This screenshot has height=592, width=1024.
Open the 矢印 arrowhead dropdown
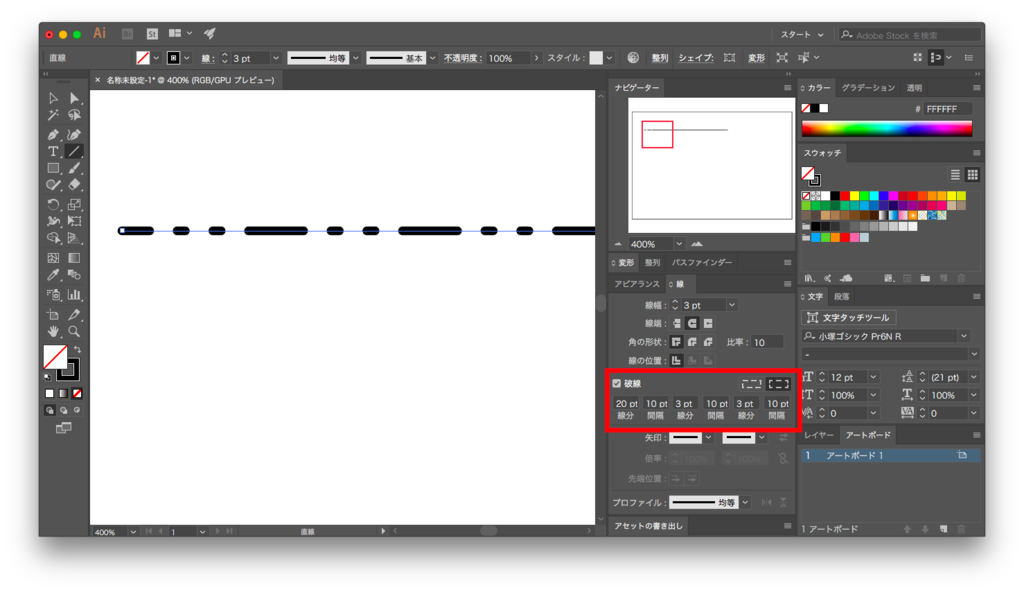709,437
